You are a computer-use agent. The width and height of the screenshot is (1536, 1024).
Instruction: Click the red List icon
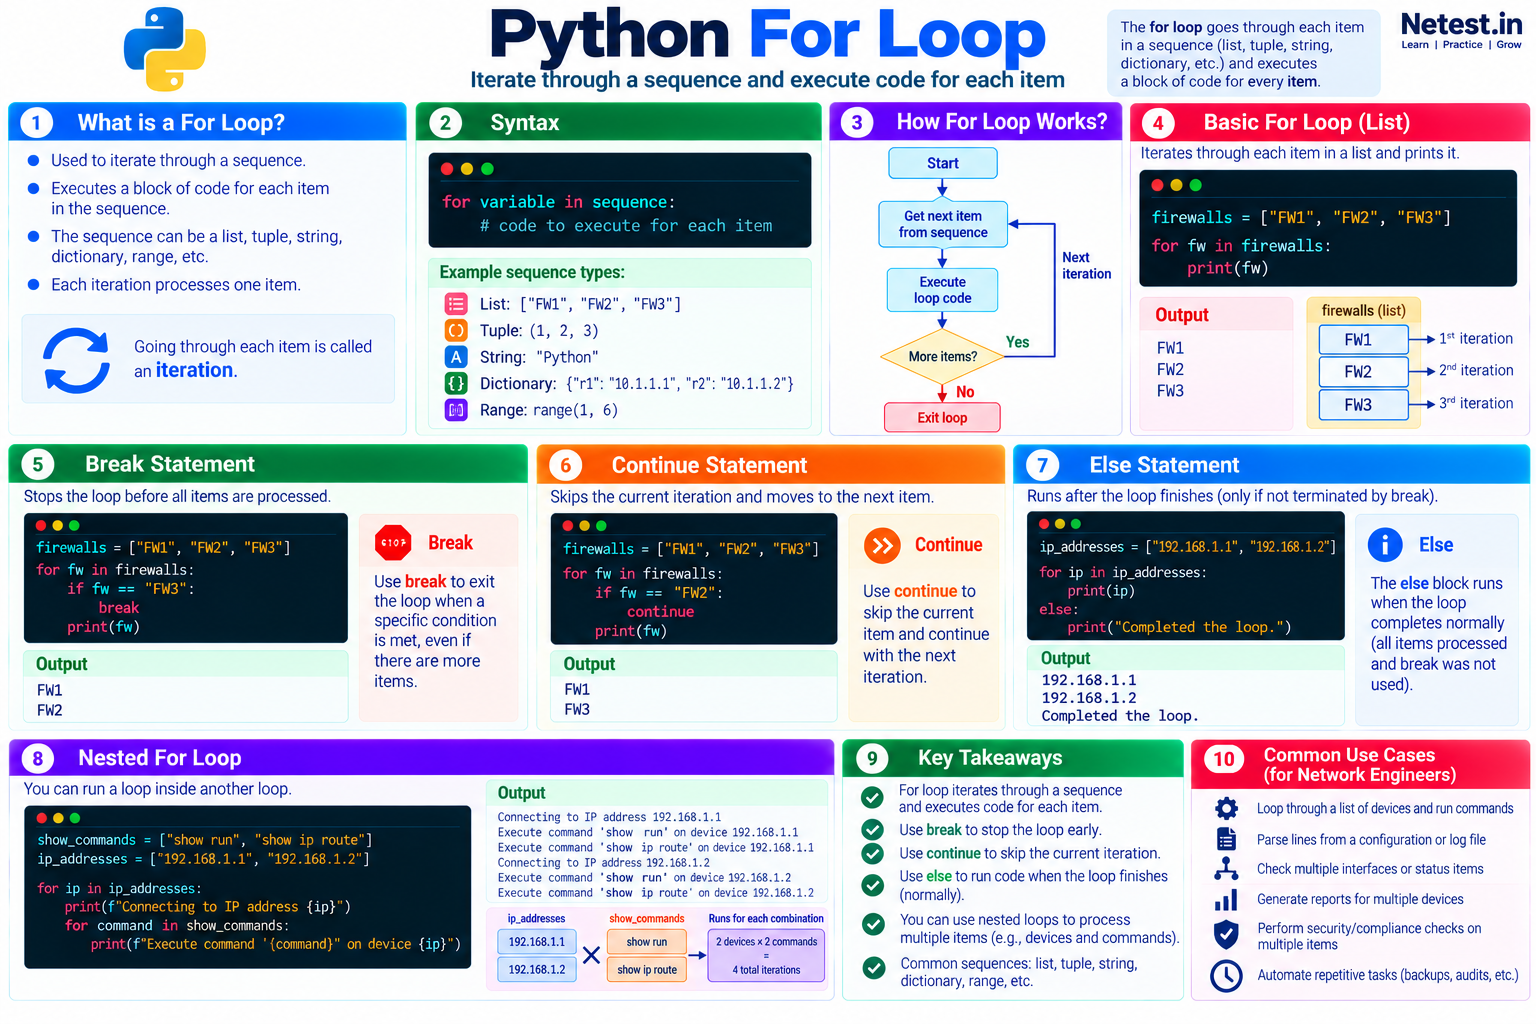point(456,304)
